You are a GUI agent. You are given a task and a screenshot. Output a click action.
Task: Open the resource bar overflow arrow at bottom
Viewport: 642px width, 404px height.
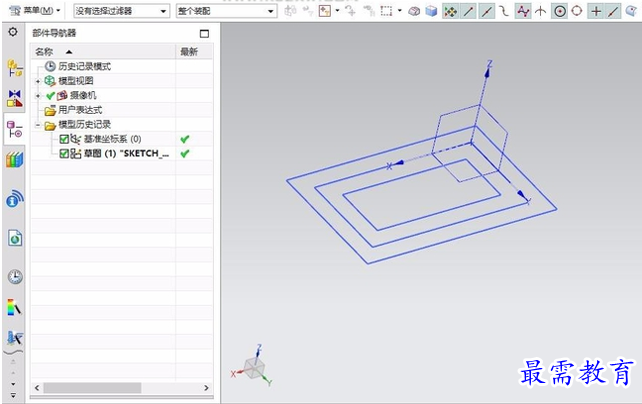click(13, 395)
